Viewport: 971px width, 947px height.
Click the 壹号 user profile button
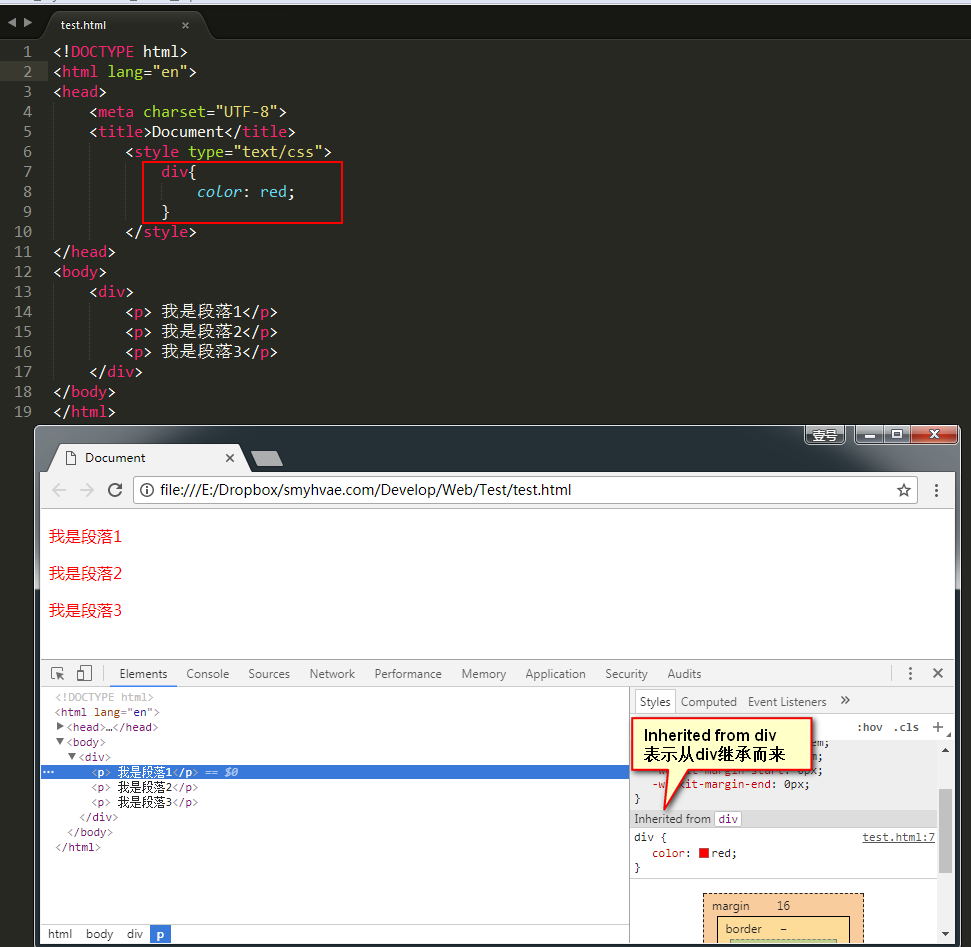[x=824, y=435]
